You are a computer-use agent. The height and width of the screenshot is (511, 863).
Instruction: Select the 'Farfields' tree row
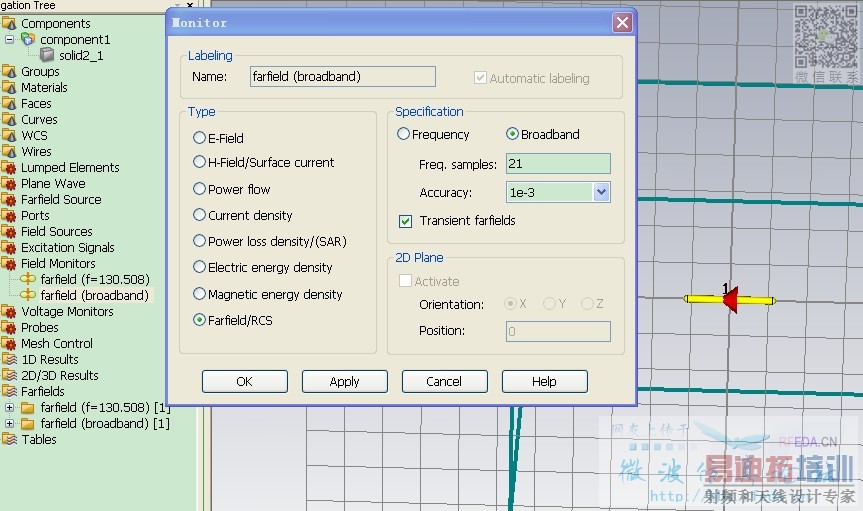tap(42, 392)
